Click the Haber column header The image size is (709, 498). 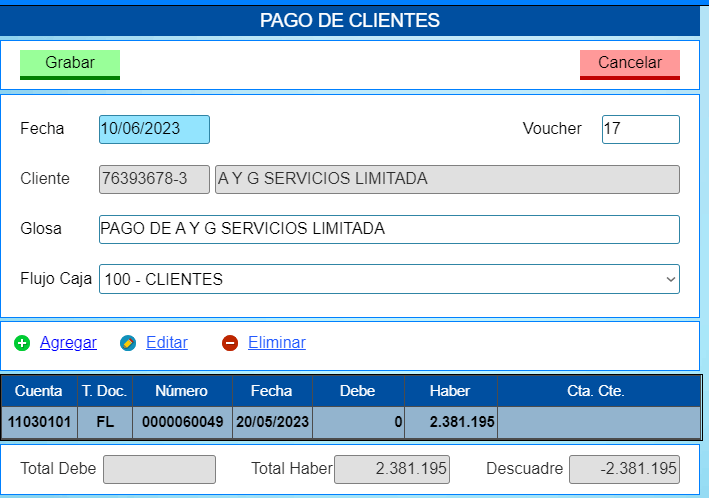451,391
